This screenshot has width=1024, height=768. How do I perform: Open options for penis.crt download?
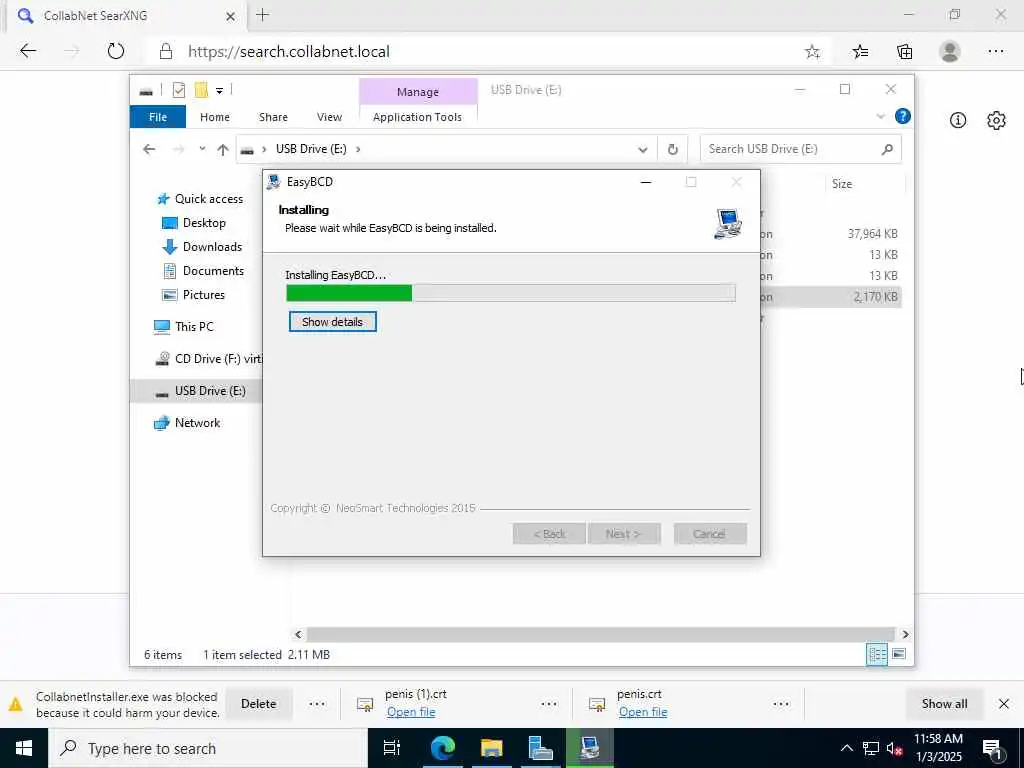780,704
